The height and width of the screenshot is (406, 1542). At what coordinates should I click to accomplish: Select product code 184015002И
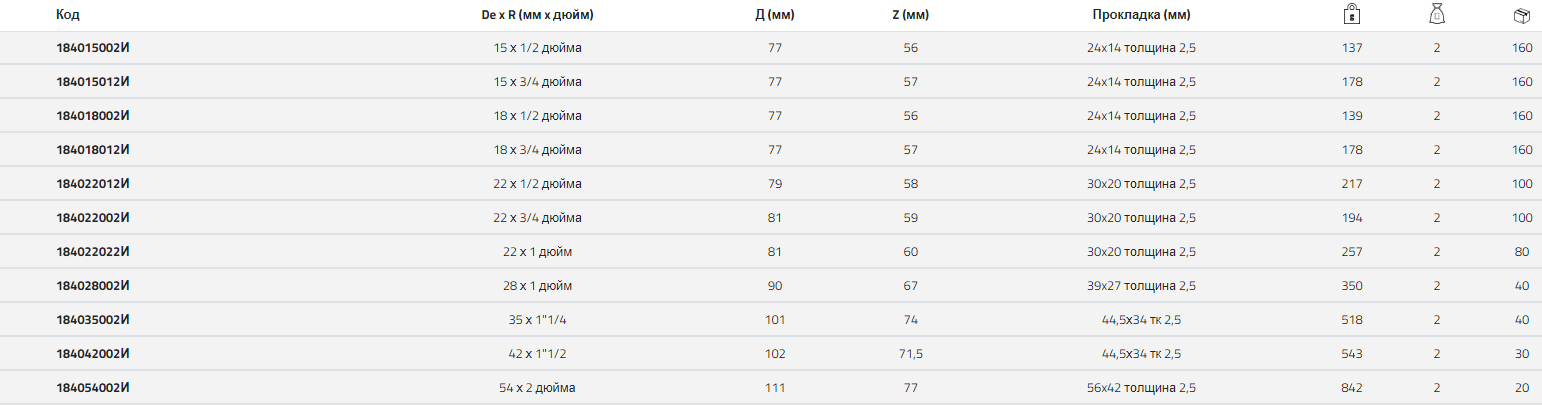[x=93, y=47]
